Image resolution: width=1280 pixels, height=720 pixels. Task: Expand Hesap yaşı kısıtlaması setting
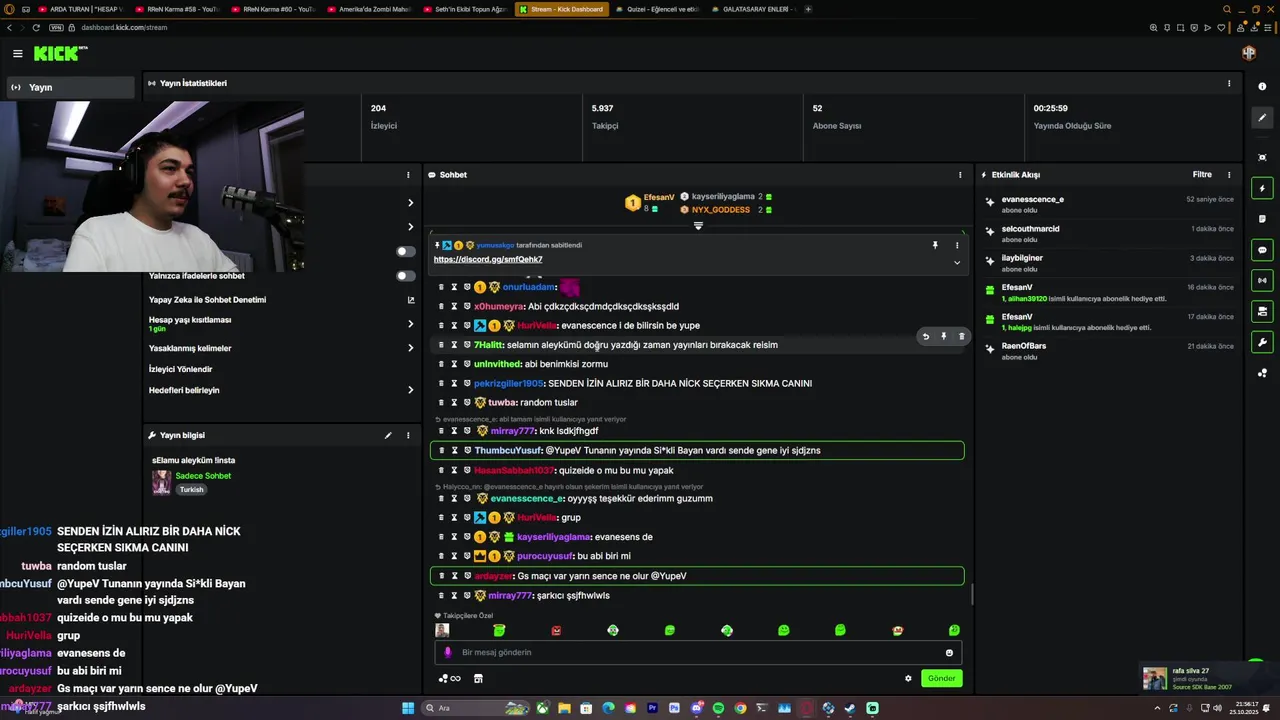[x=410, y=324]
